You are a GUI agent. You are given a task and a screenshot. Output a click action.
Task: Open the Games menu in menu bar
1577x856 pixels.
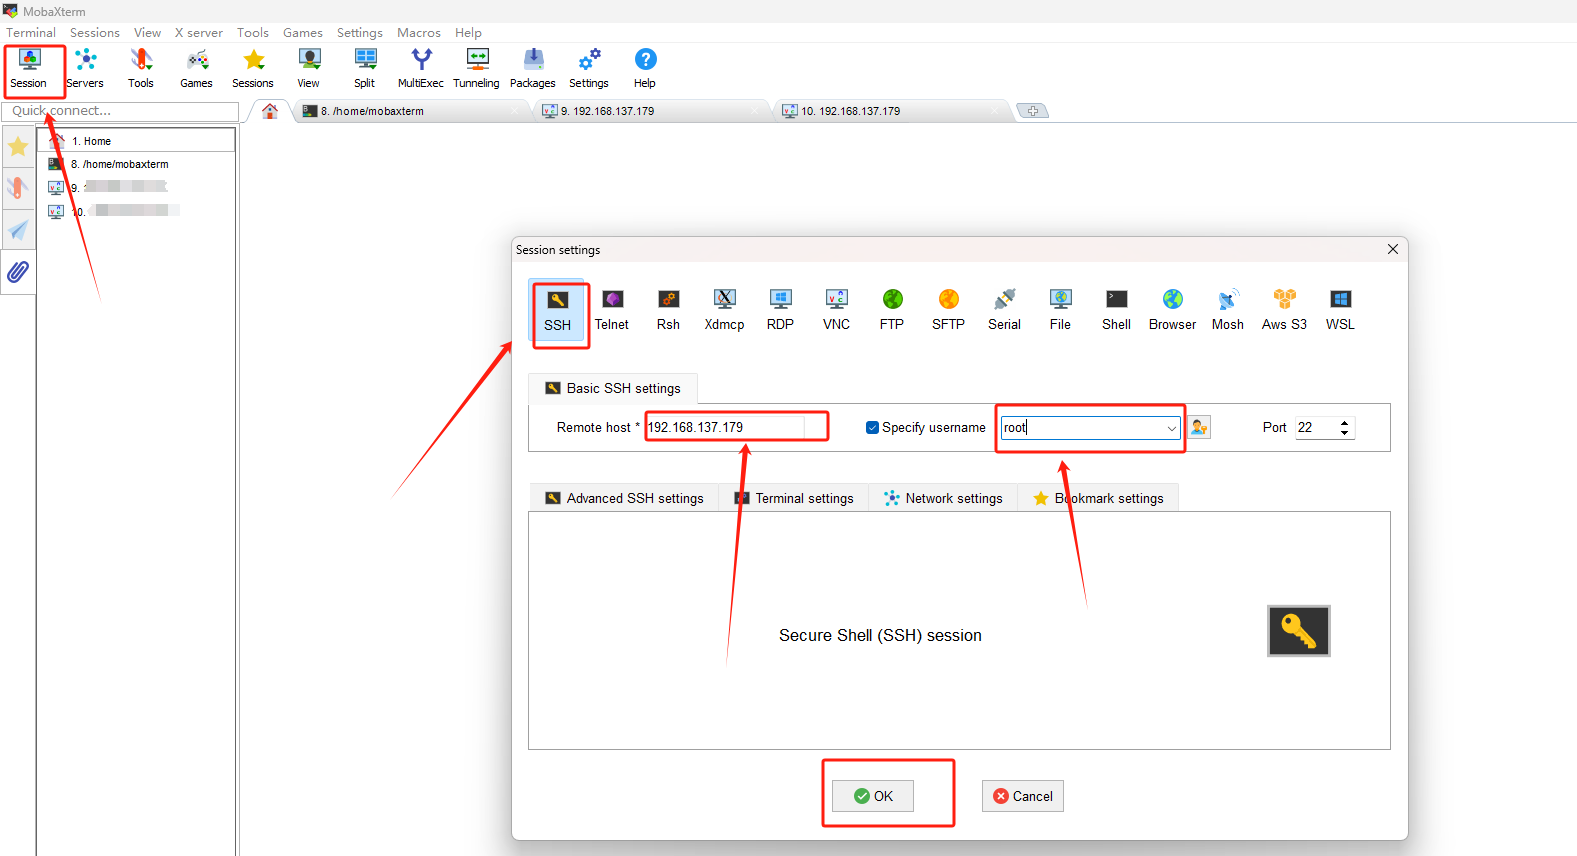tap(303, 32)
